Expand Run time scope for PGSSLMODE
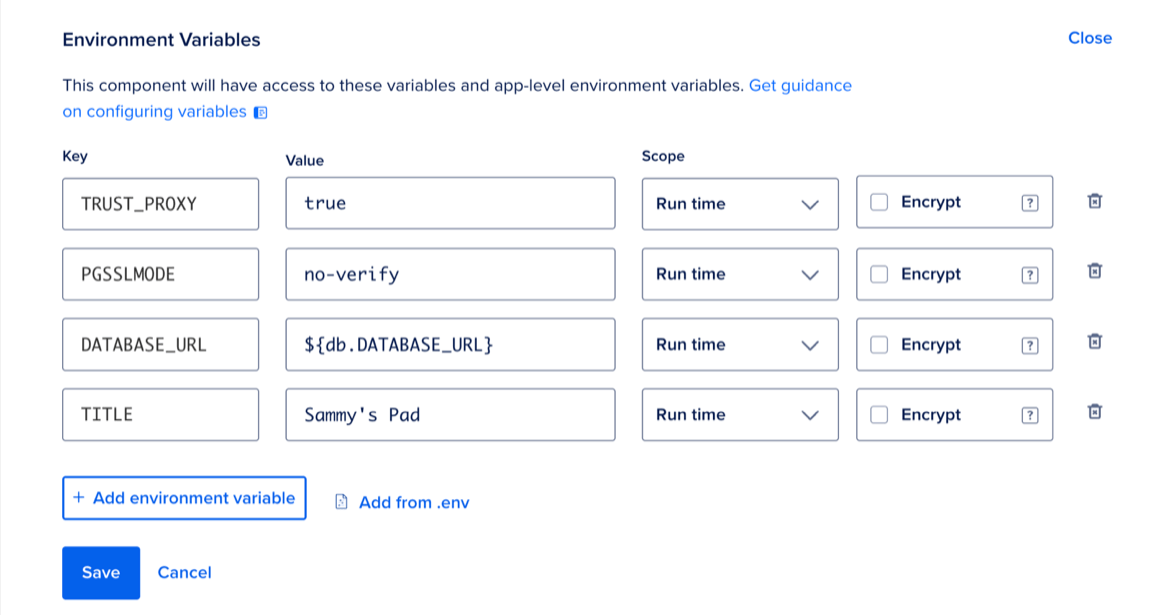Screen dimensions: 1150x615 739,274
